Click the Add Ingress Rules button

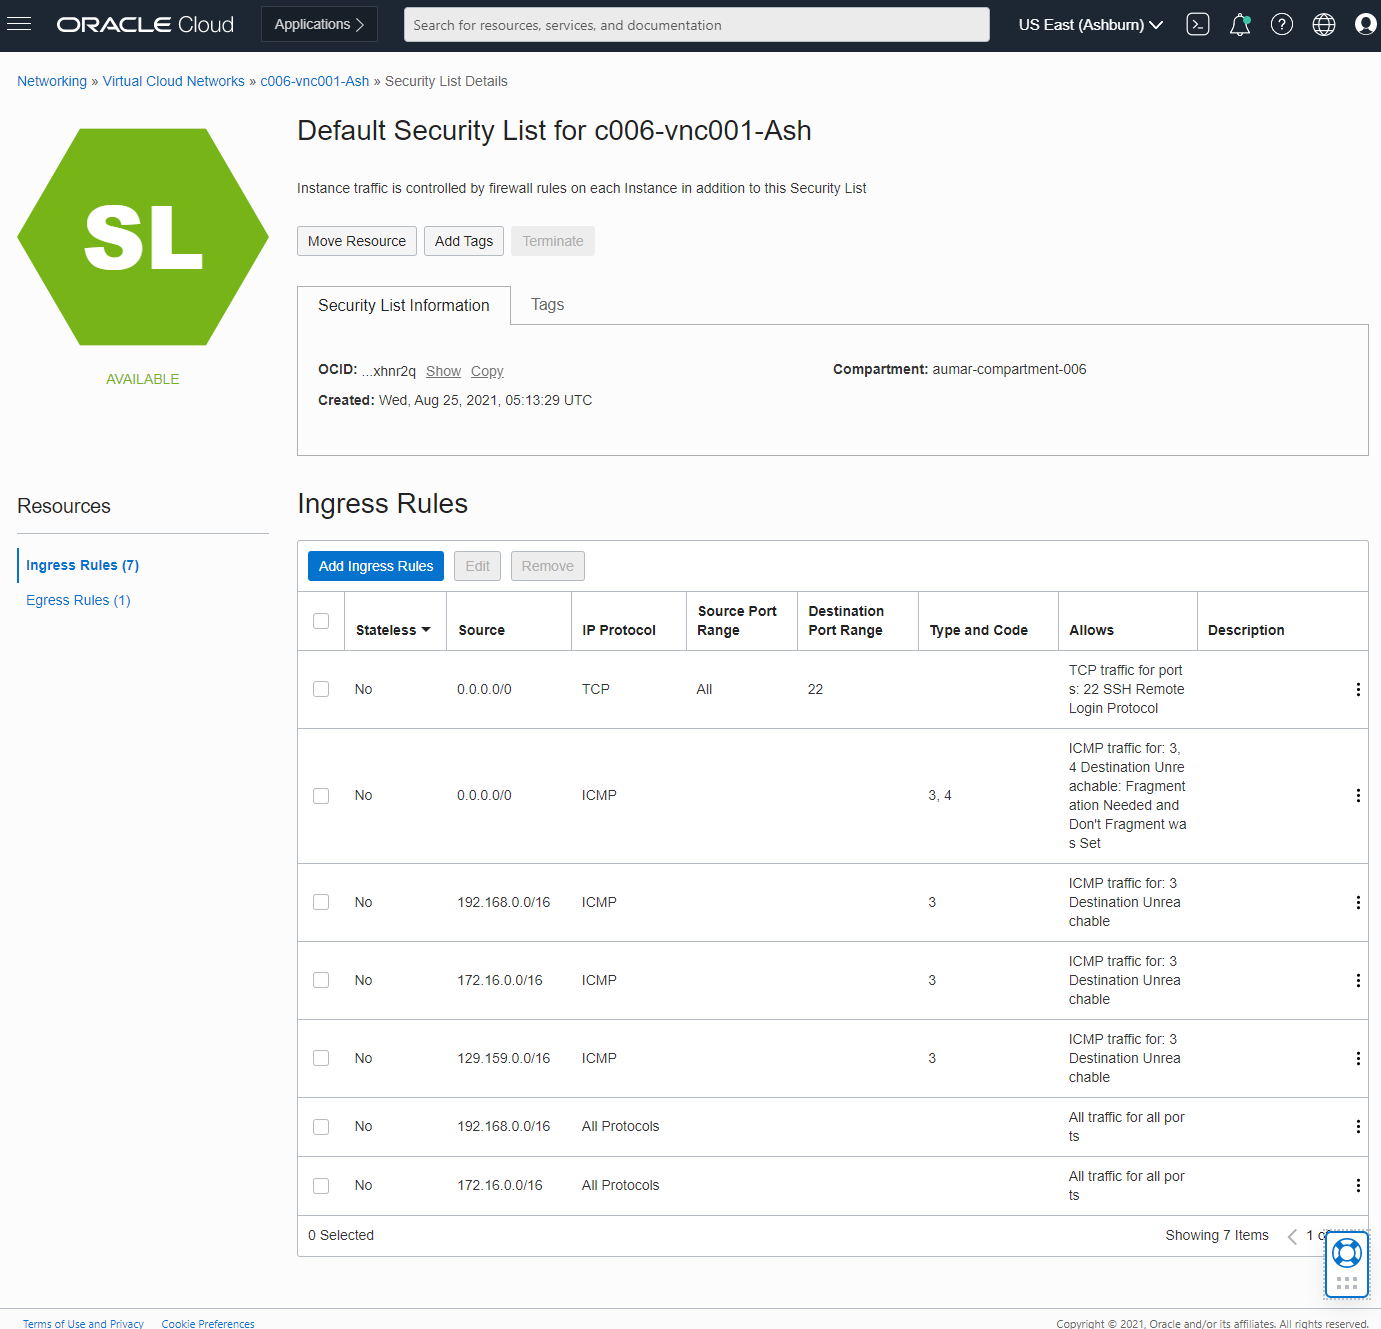click(375, 565)
